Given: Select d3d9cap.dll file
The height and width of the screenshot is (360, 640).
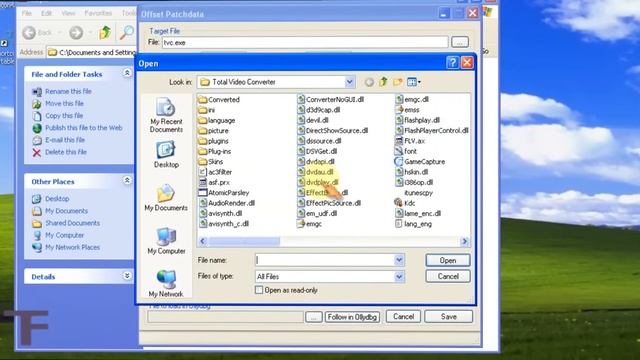Looking at the screenshot, I should (319, 110).
